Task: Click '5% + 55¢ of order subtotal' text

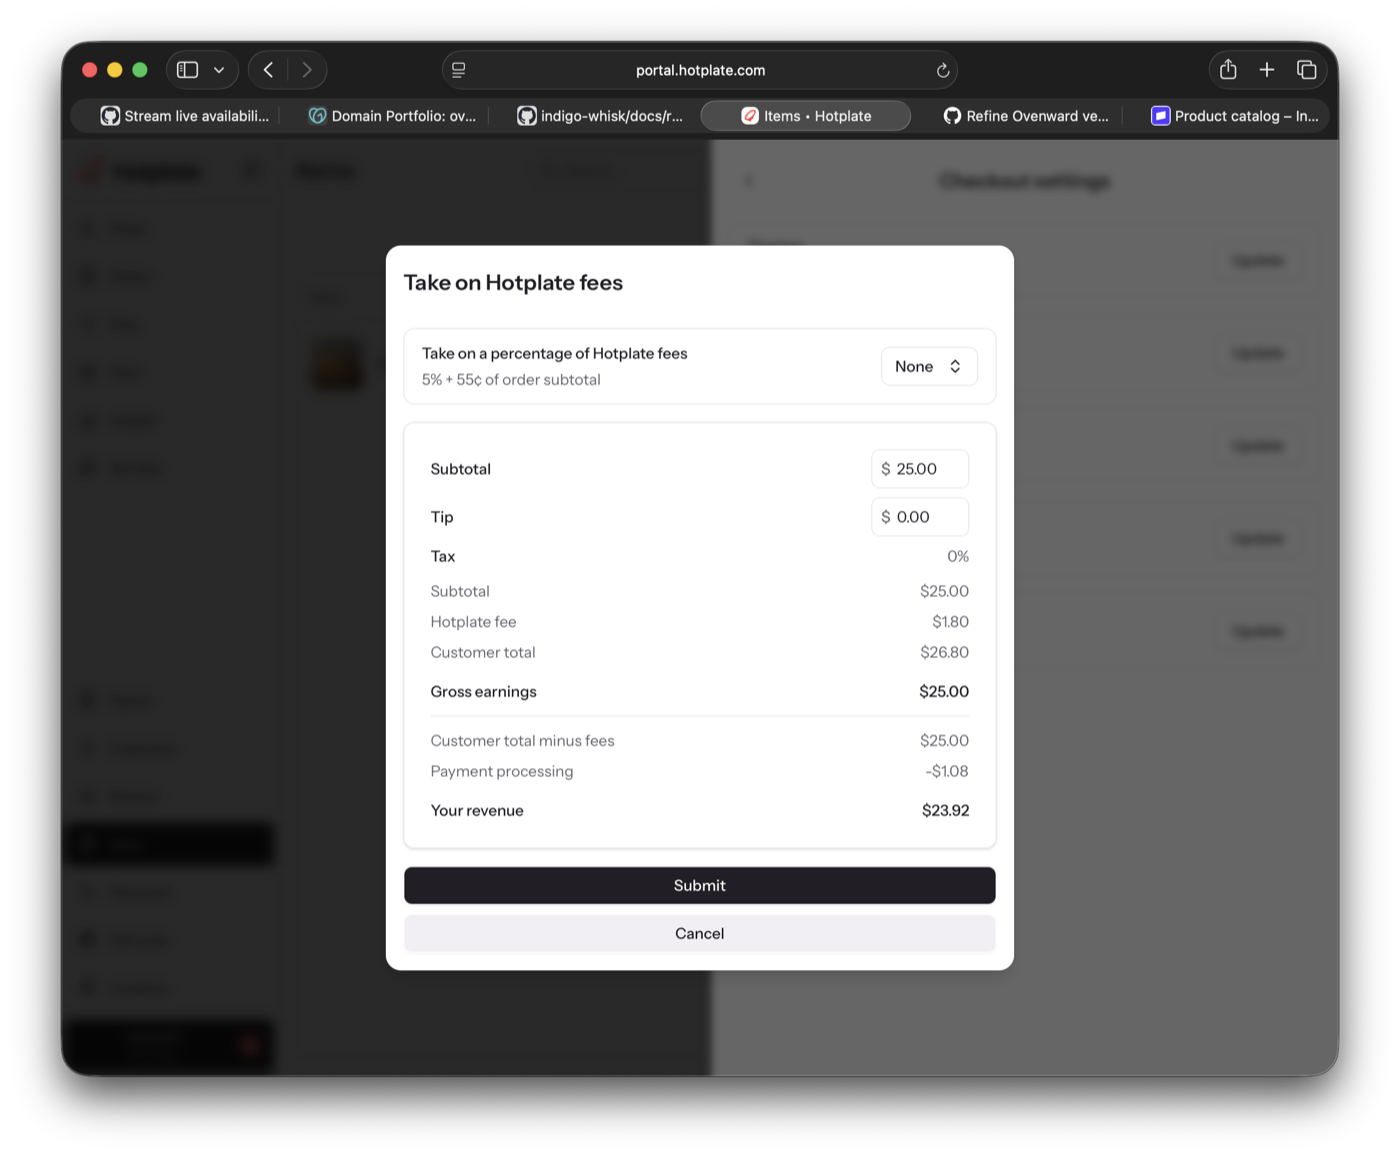Action: 511,380
